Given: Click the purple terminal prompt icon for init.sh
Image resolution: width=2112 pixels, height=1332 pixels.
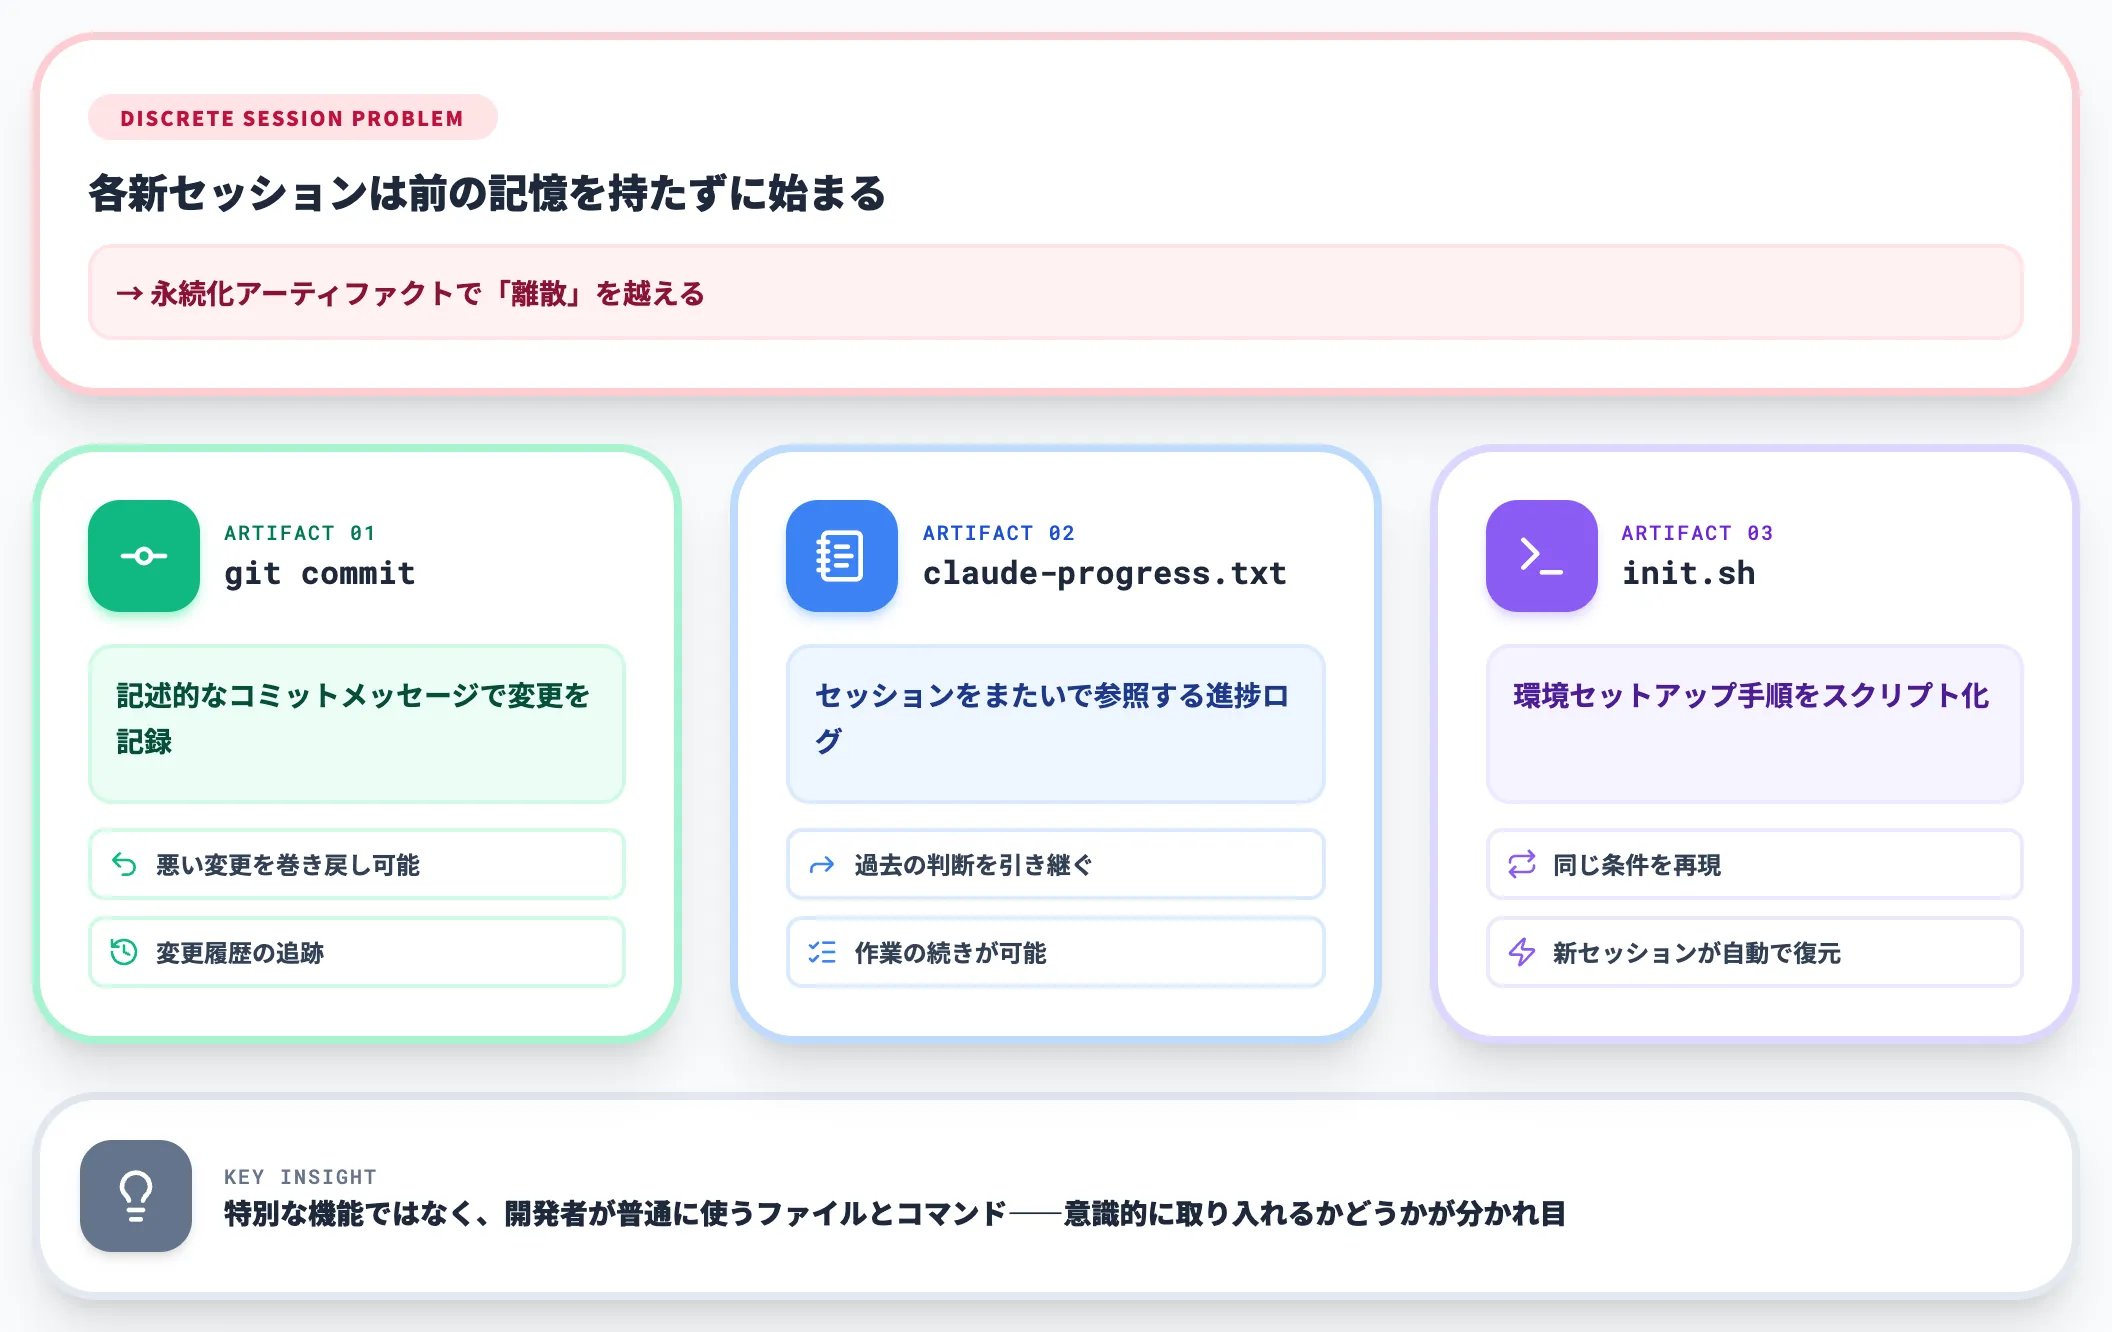Looking at the screenshot, I should coord(1541,556).
